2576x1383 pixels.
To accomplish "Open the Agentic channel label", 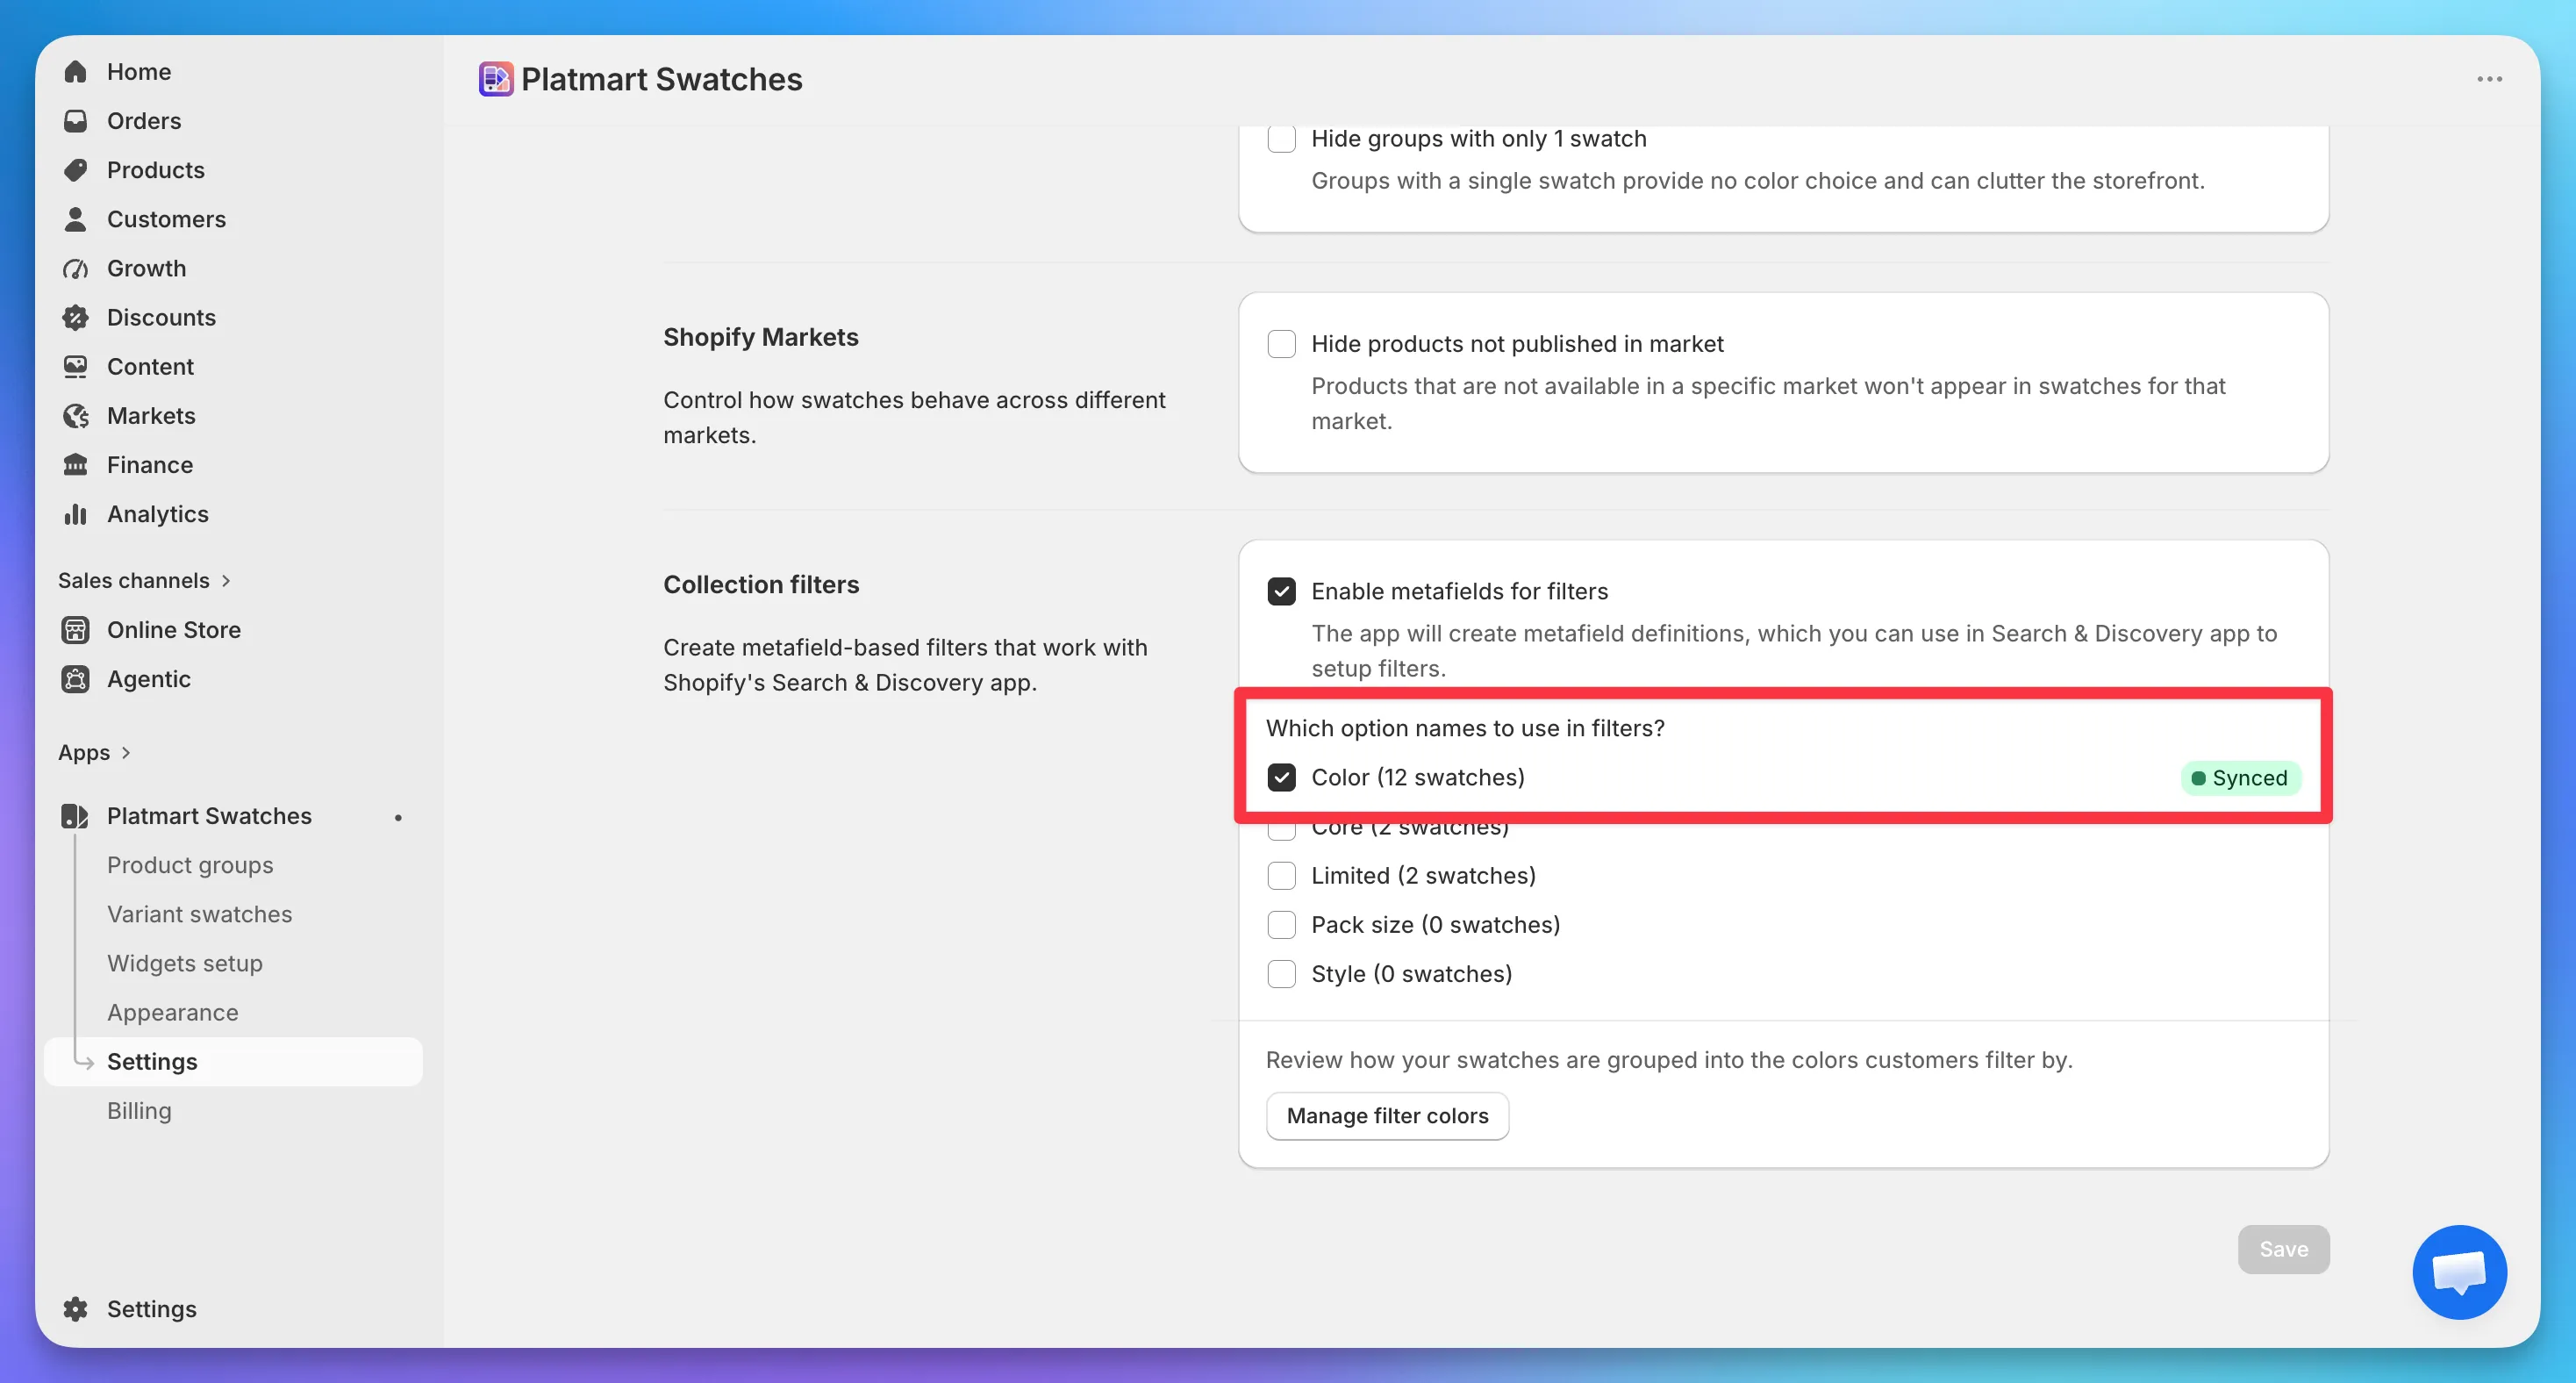I will [x=148, y=679].
